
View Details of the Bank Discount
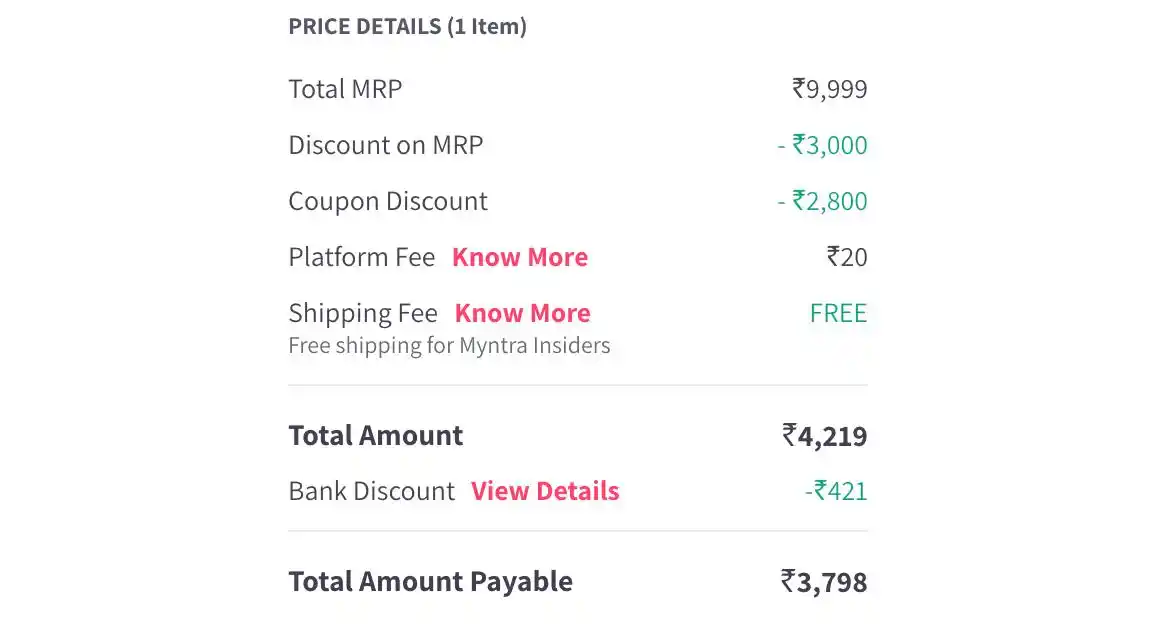545,491
